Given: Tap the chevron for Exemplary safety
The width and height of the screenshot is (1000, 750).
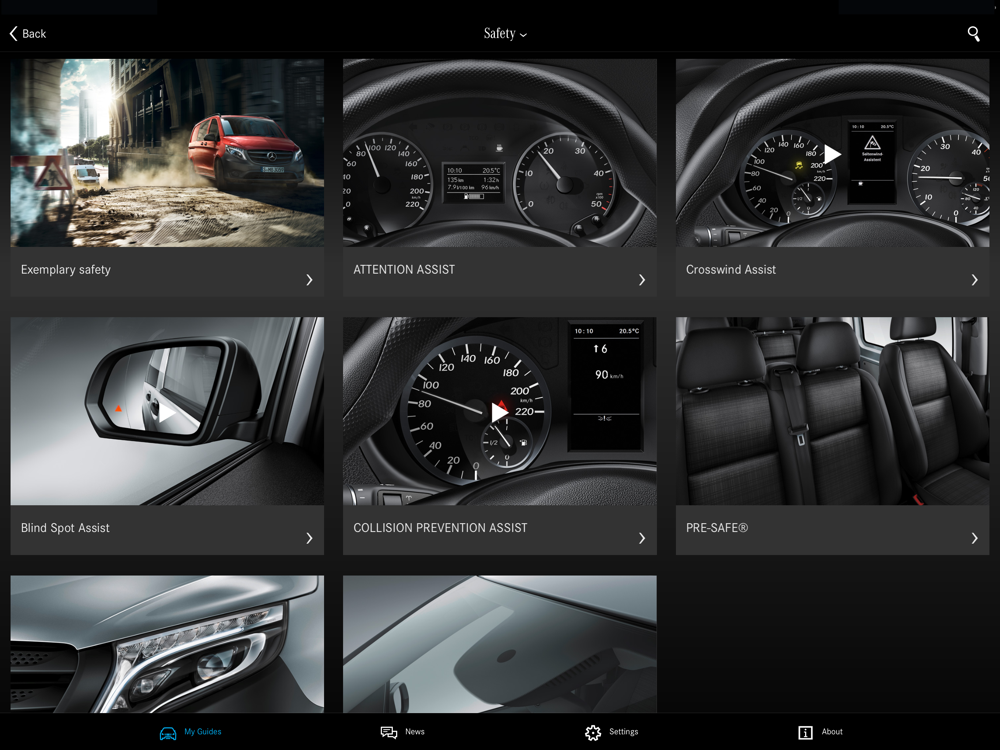Looking at the screenshot, I should click(309, 280).
